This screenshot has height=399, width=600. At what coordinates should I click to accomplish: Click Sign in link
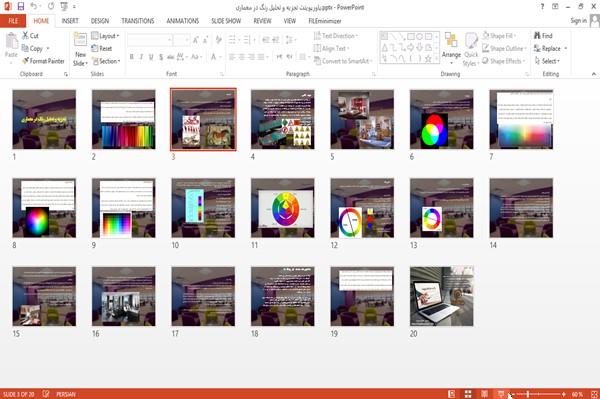click(x=578, y=21)
